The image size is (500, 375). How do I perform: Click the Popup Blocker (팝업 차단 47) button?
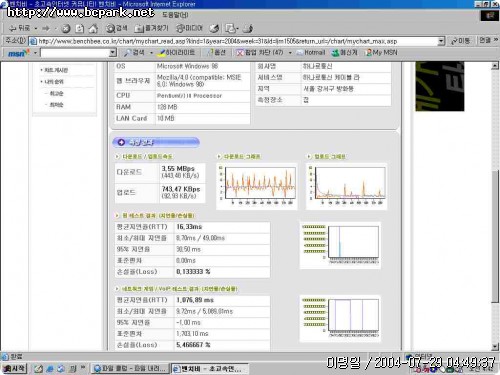click(x=260, y=52)
